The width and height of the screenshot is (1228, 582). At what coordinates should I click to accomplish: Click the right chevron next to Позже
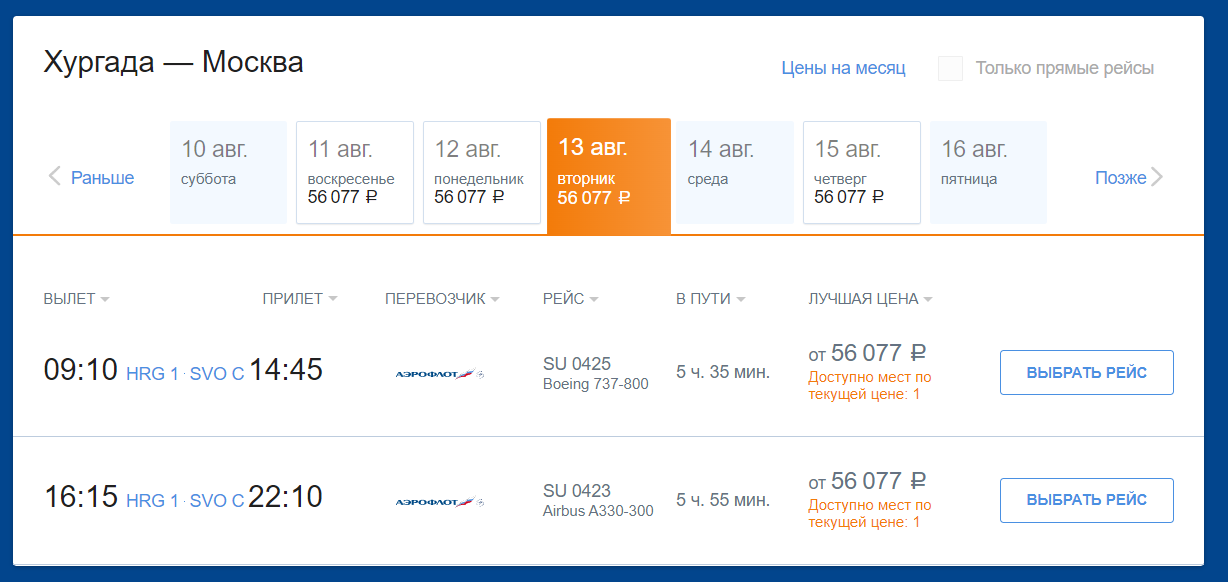coord(1157,178)
